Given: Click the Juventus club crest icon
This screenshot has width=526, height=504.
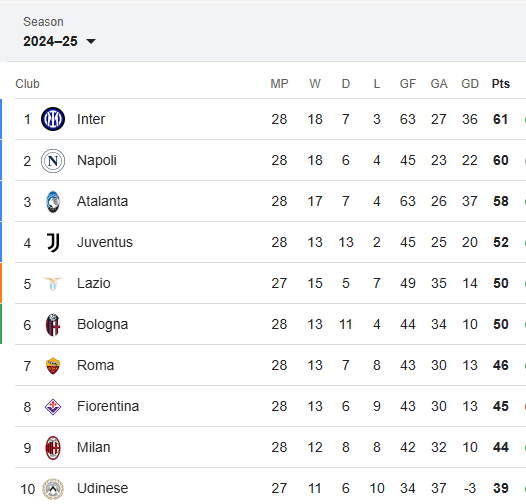Looking at the screenshot, I should click(x=53, y=243).
